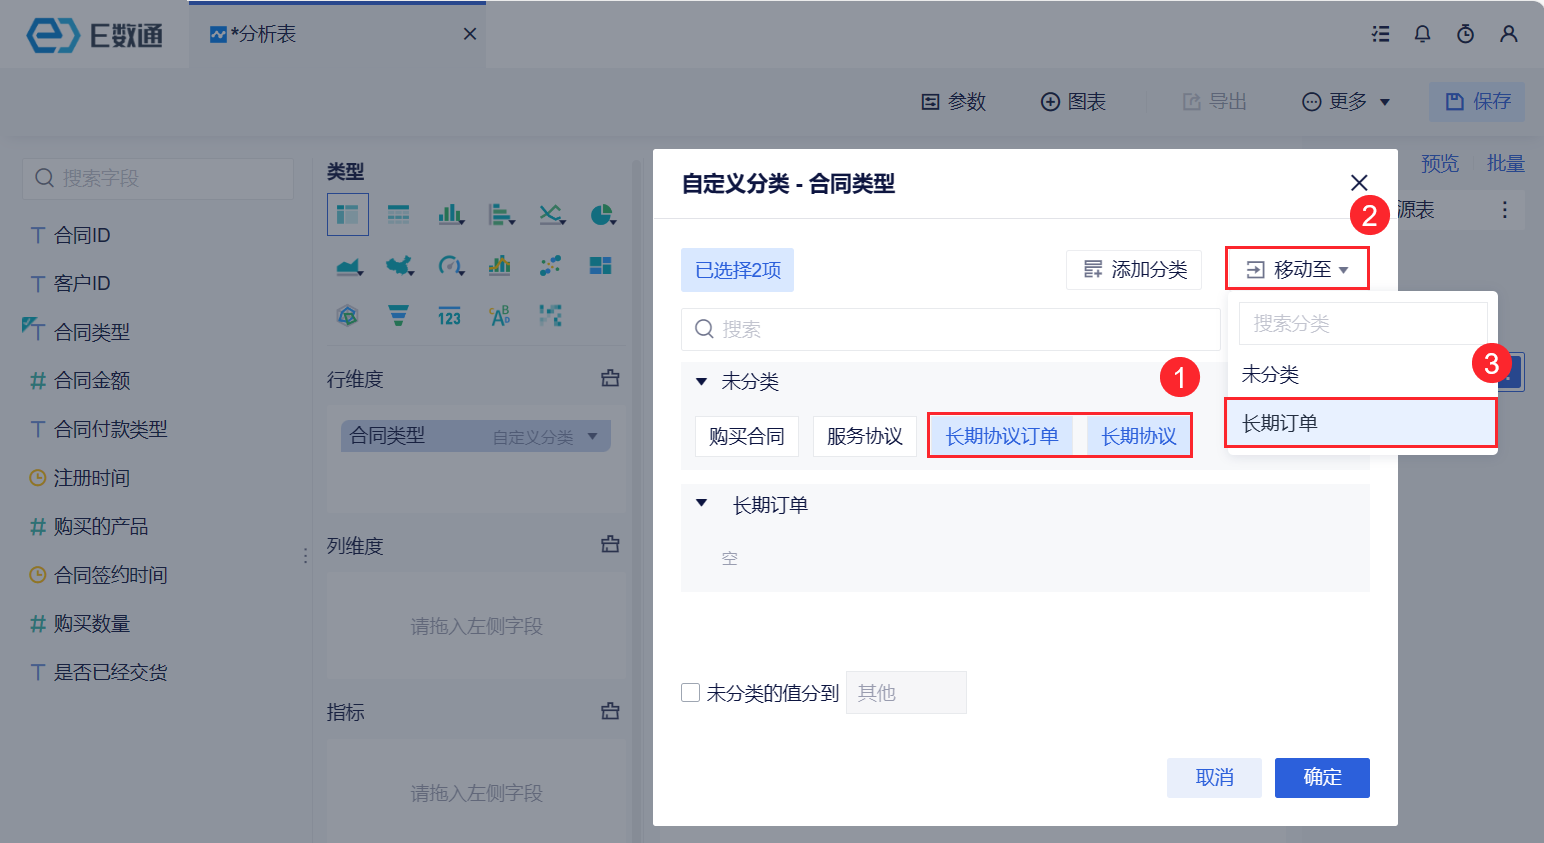1544x843 pixels.
Task: Click the row dimension settings icon
Action: coord(610,378)
